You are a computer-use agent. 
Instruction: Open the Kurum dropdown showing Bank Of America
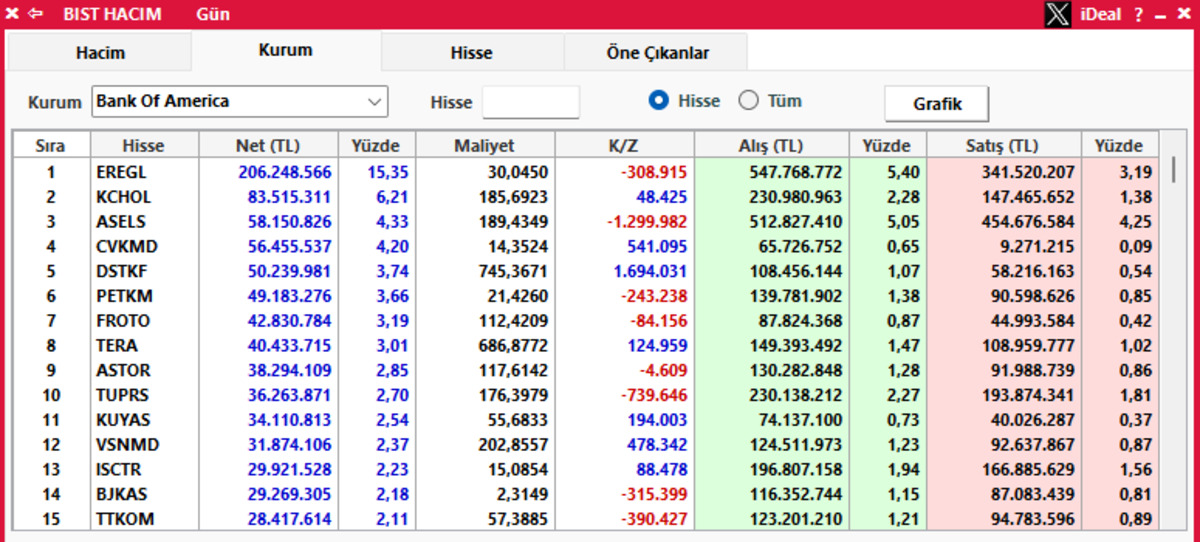240,102
